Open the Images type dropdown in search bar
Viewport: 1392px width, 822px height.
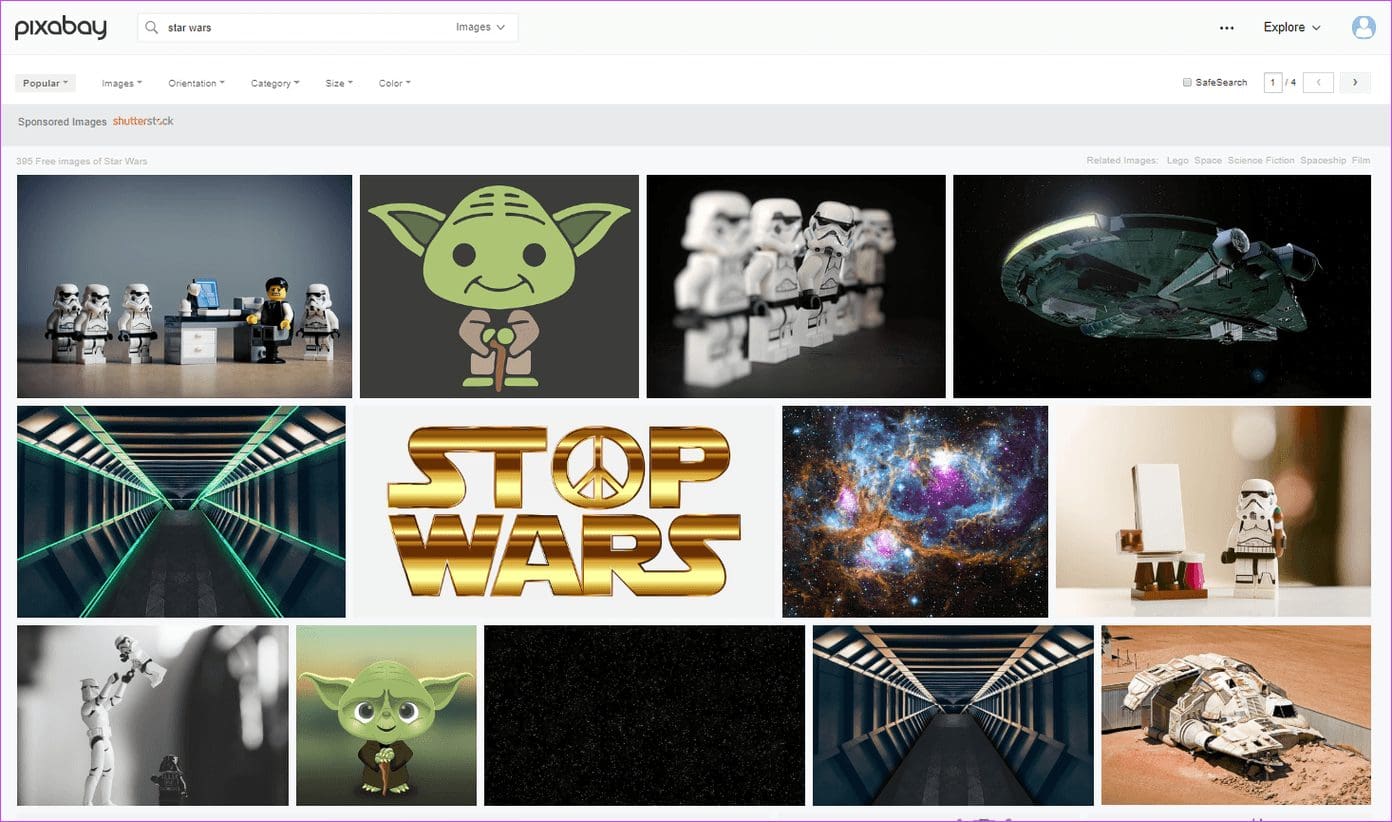[x=480, y=27]
